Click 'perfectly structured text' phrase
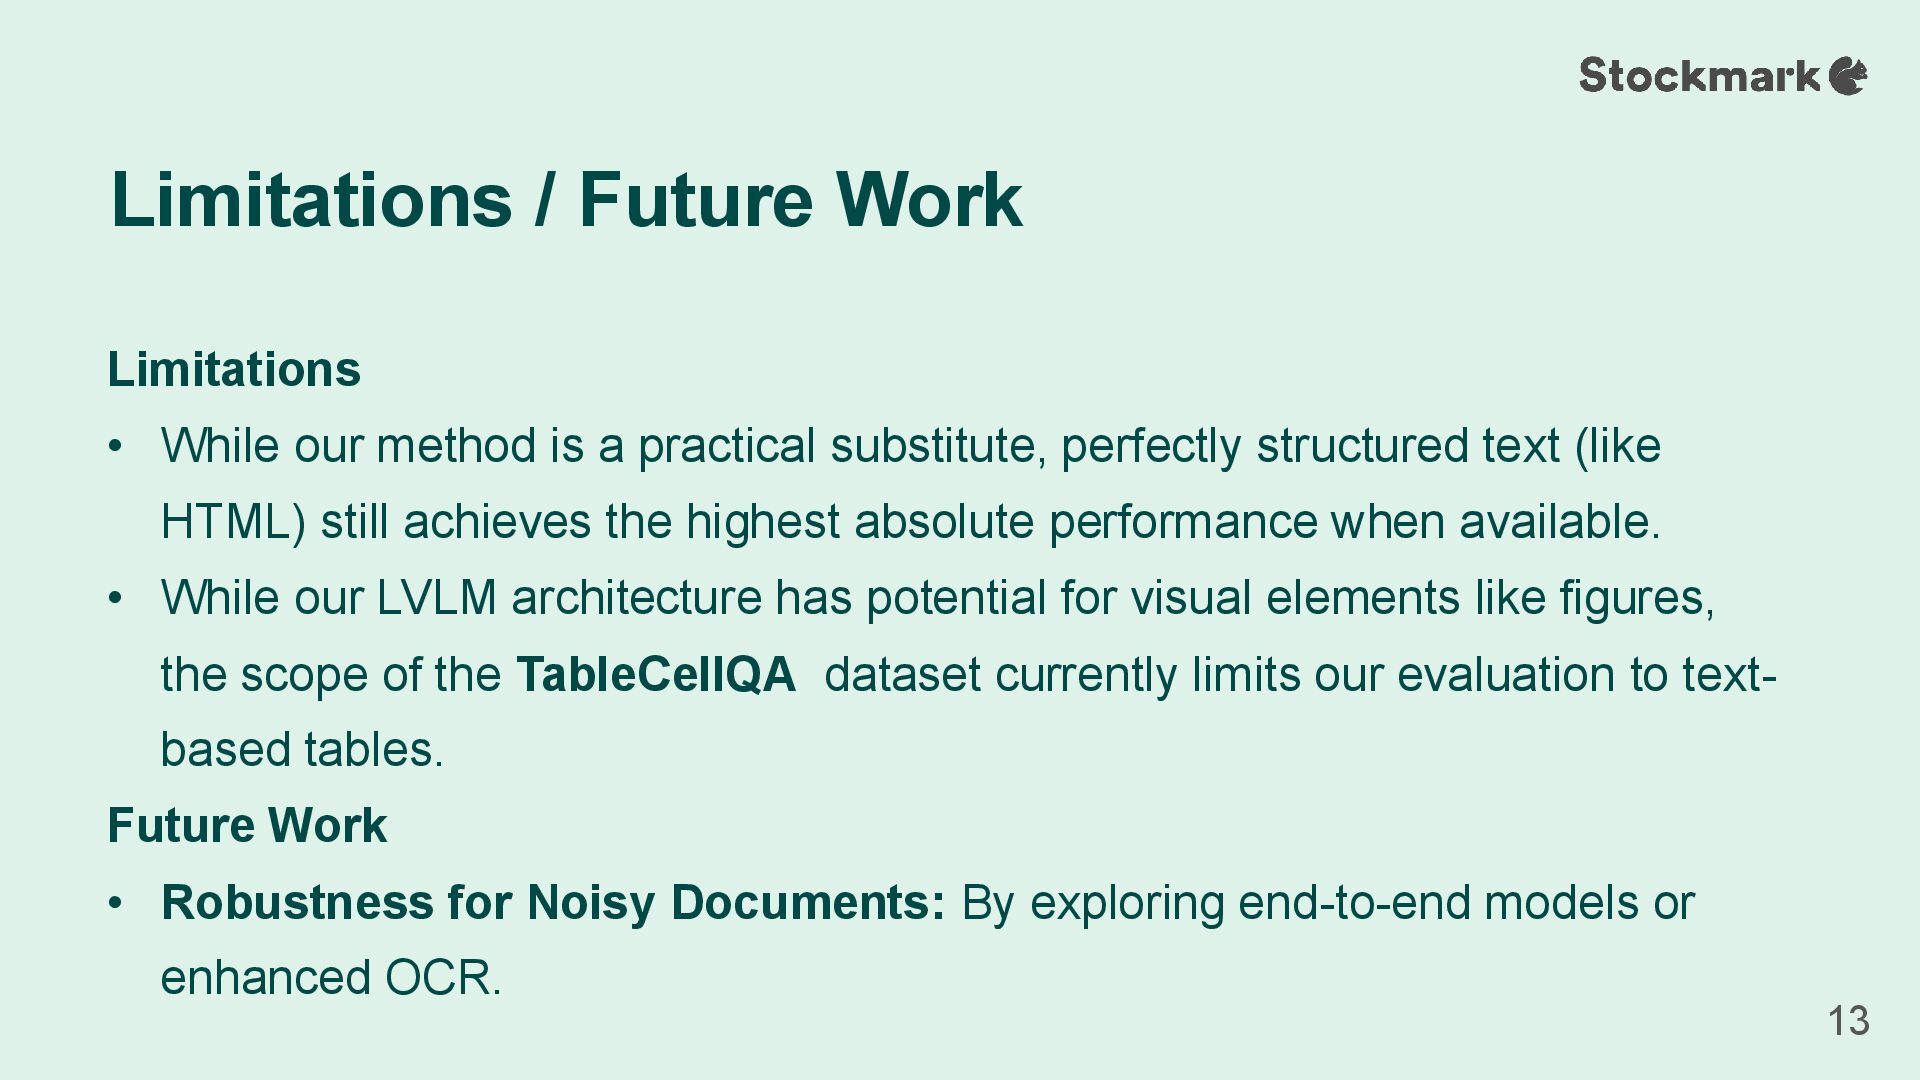This screenshot has height=1080, width=1920. click(x=1310, y=446)
